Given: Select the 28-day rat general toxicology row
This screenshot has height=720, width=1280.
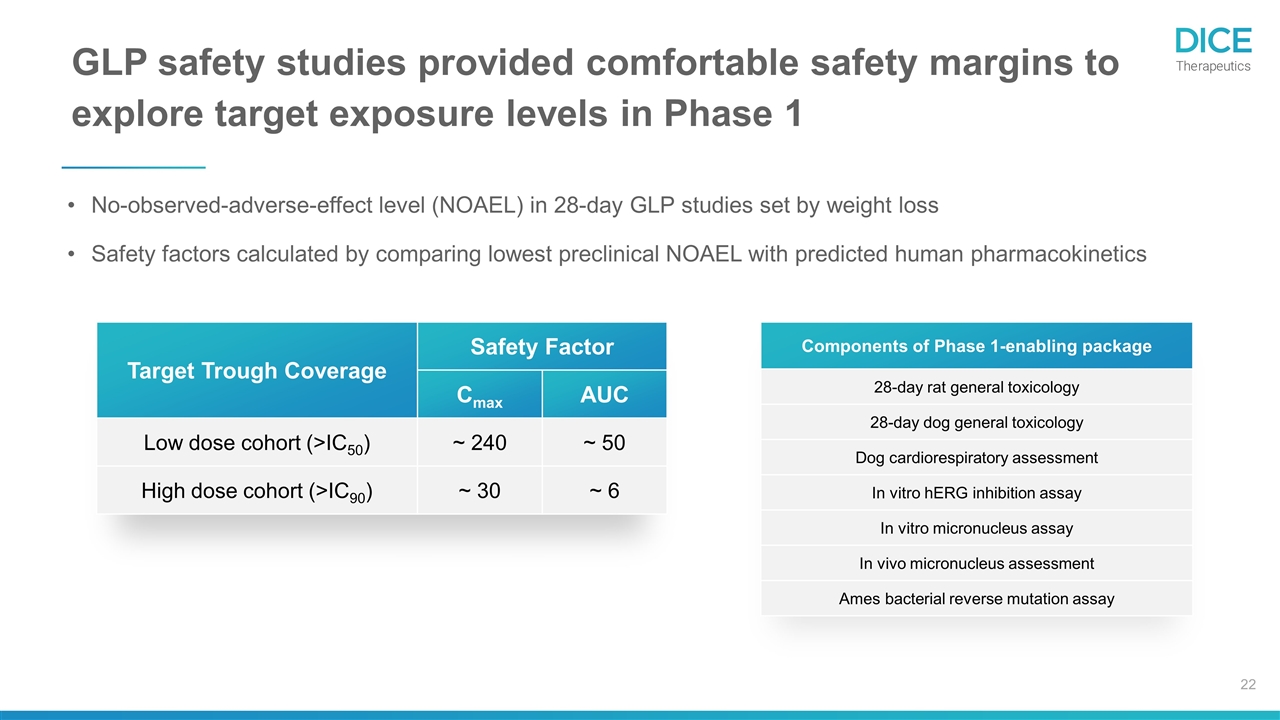Looking at the screenshot, I should point(976,387).
